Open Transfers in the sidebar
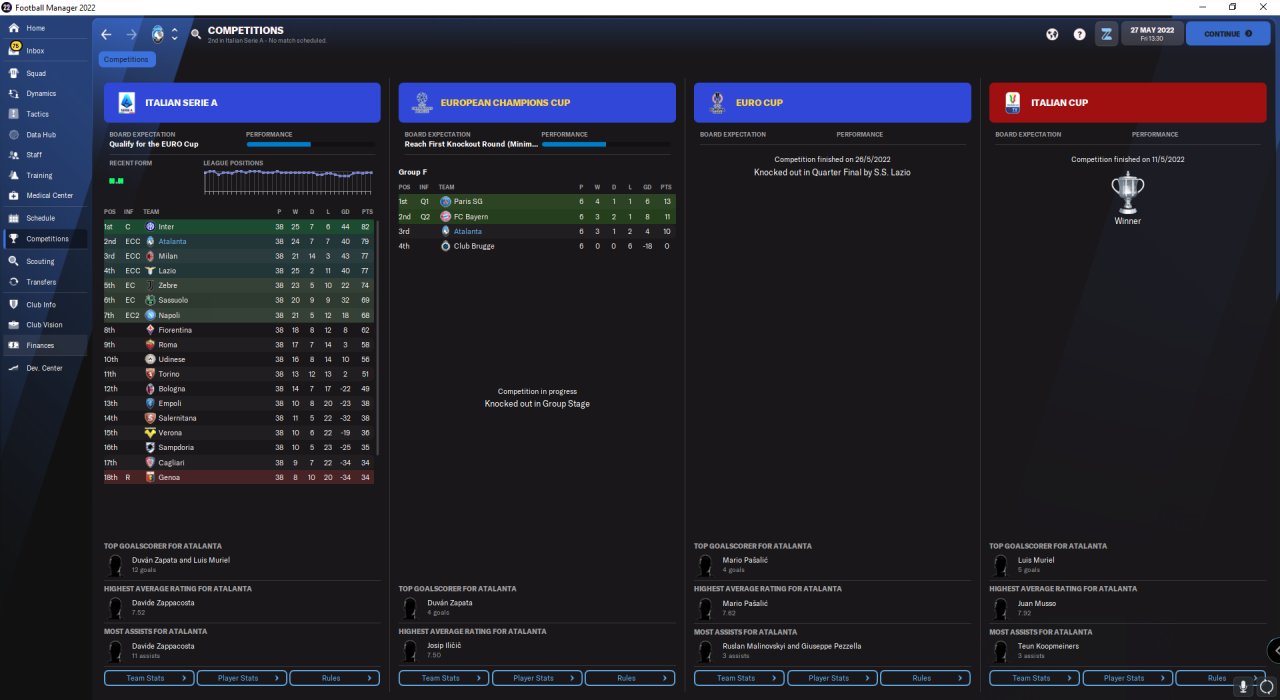The width and height of the screenshot is (1280, 700). 44,282
